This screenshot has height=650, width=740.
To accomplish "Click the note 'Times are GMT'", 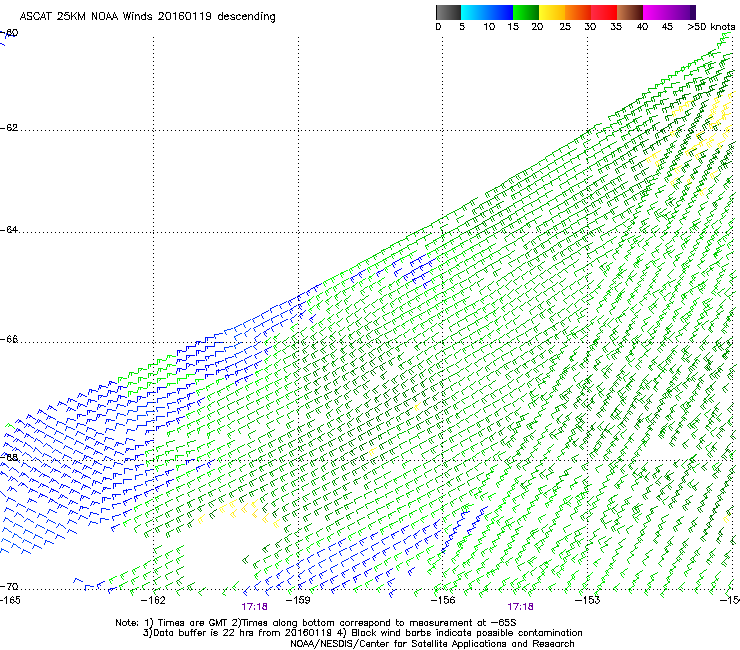I will (193, 623).
